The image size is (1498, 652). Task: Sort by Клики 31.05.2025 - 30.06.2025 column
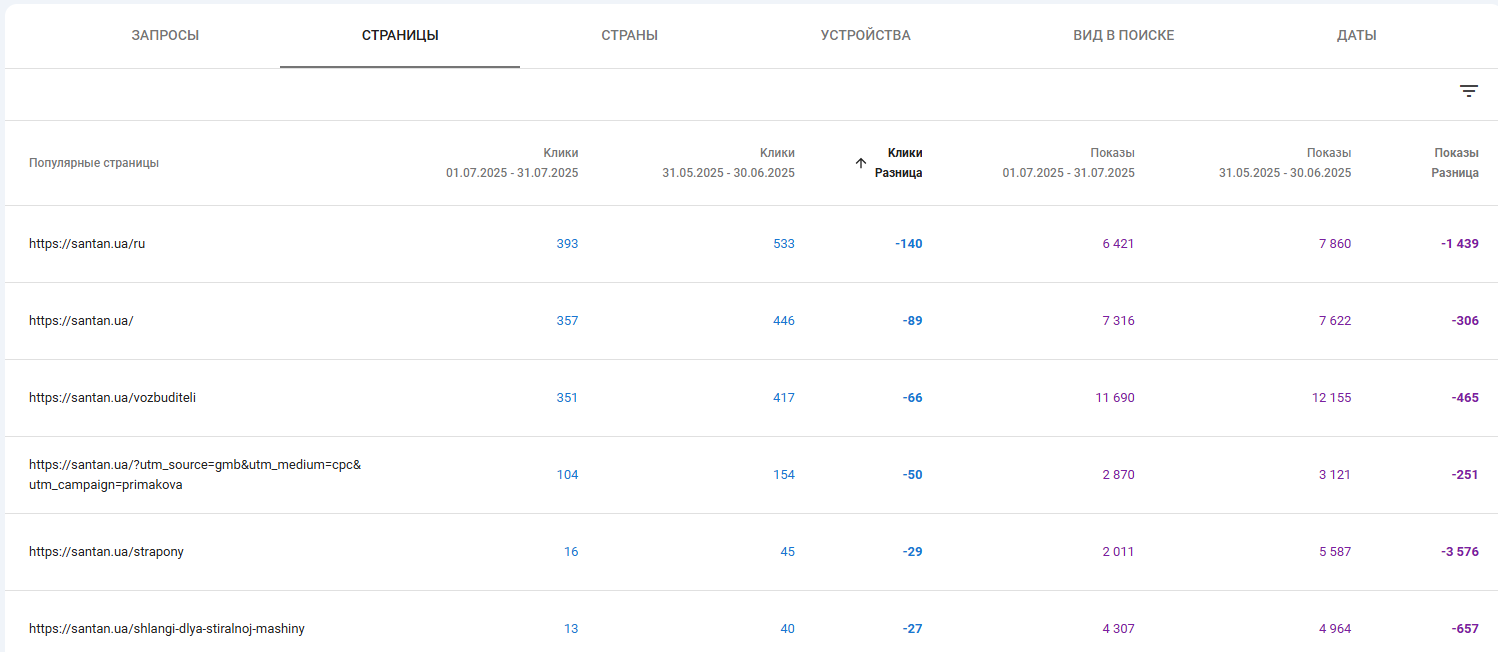tap(728, 163)
